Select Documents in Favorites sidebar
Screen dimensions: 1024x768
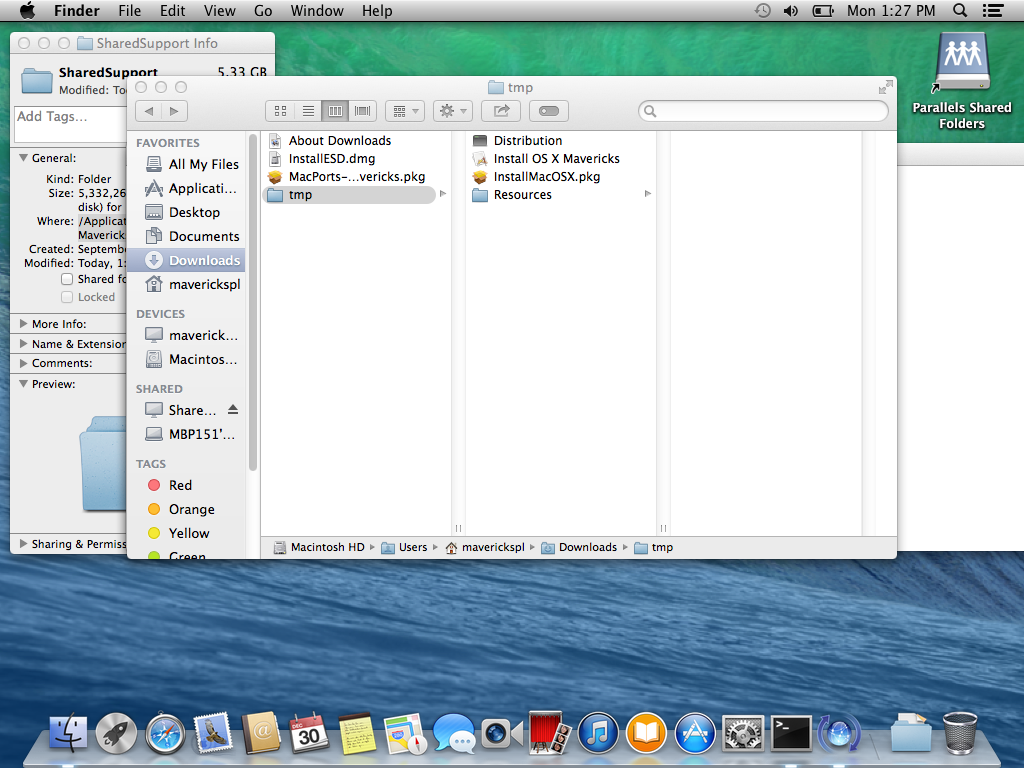pyautogui.click(x=203, y=236)
